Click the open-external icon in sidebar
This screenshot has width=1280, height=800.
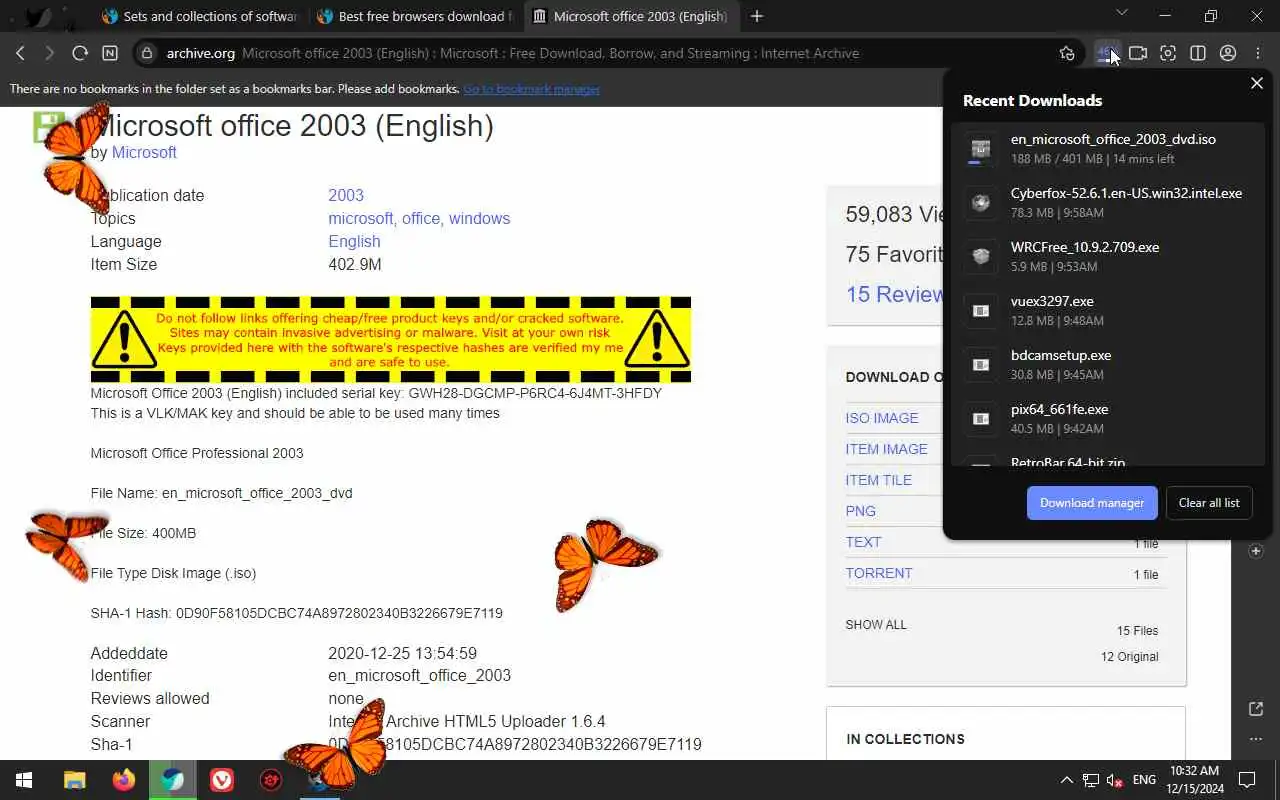tap(1257, 709)
